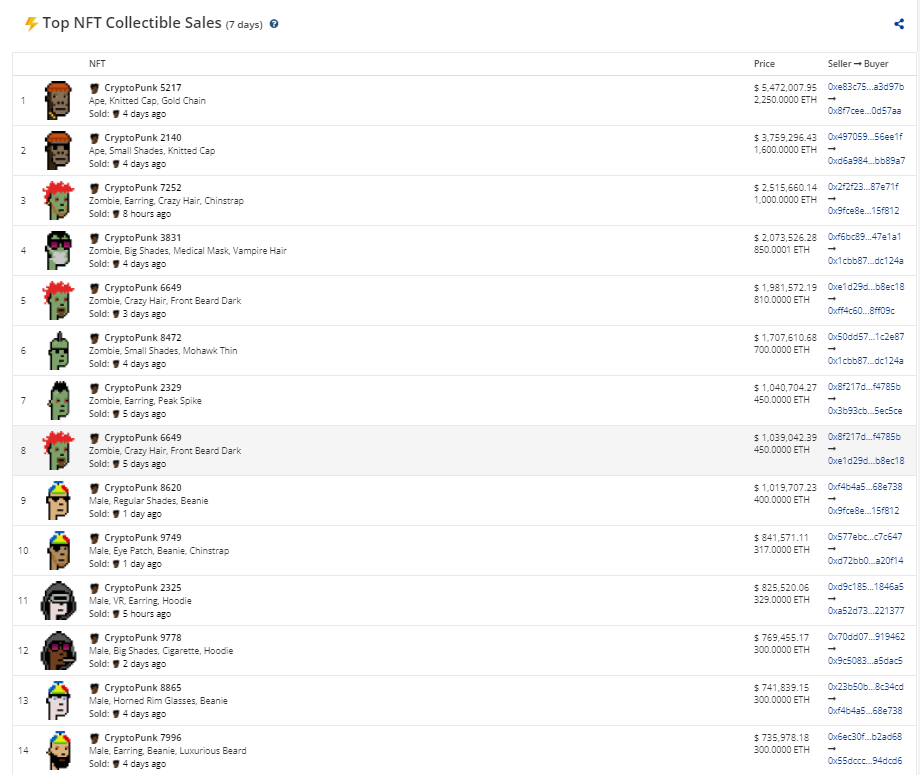Open CryptoPunk 2325 hoodie avatar

click(x=59, y=601)
